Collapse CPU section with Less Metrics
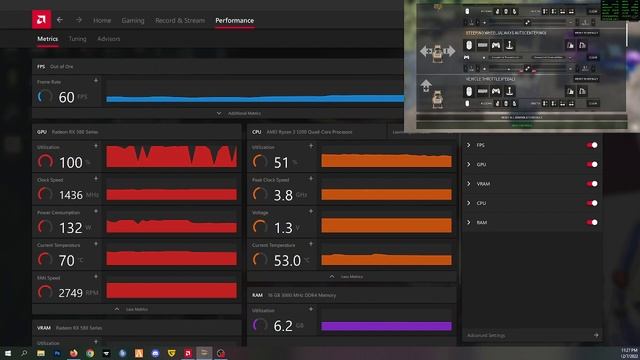Image resolution: width=640 pixels, height=360 pixels. click(x=346, y=276)
